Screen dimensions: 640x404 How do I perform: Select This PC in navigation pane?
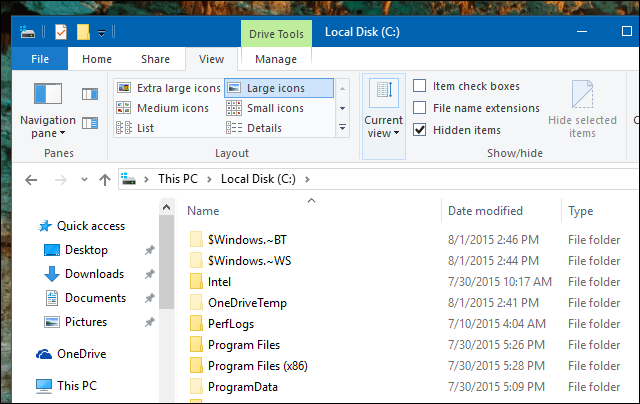(66, 386)
